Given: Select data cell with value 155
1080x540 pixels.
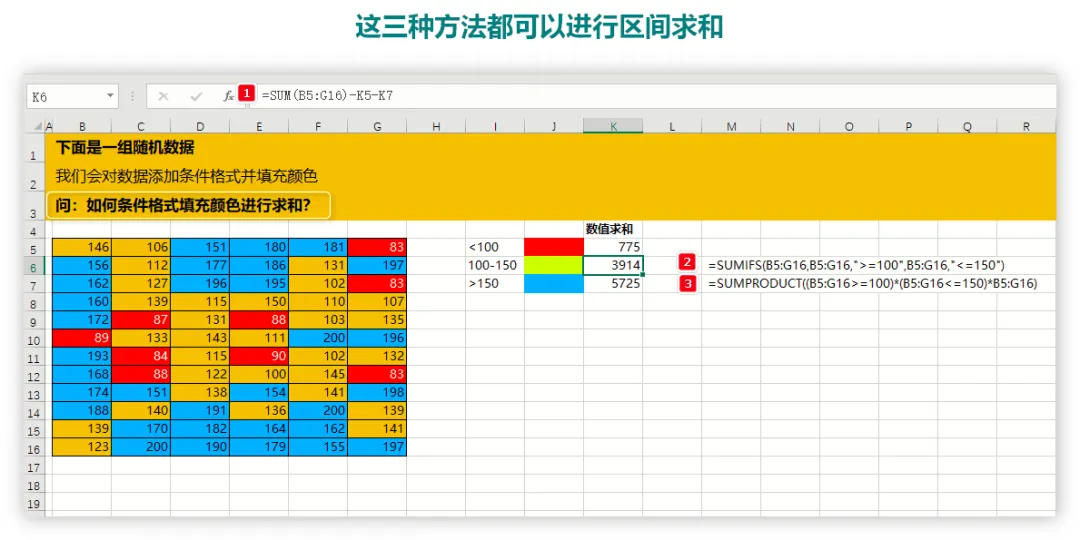Looking at the screenshot, I should pos(318,446).
